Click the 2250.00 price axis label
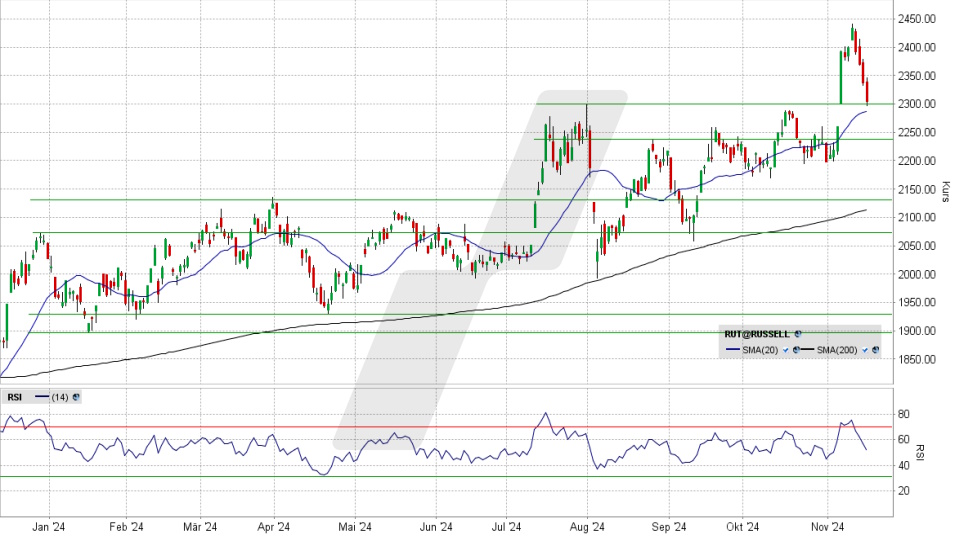Screen dimensions: 960x540 pyautogui.click(x=917, y=132)
